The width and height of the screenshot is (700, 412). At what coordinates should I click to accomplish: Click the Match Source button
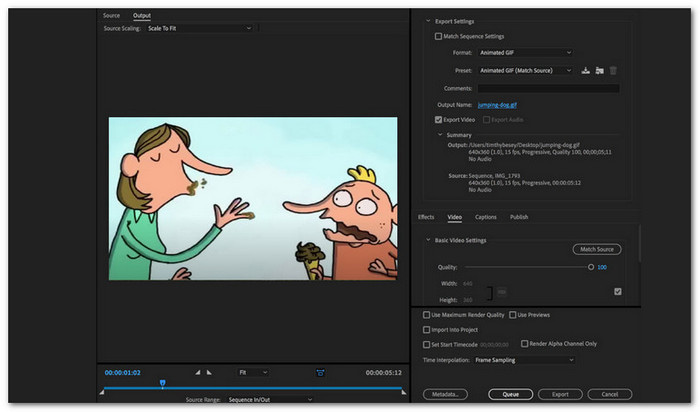click(597, 250)
